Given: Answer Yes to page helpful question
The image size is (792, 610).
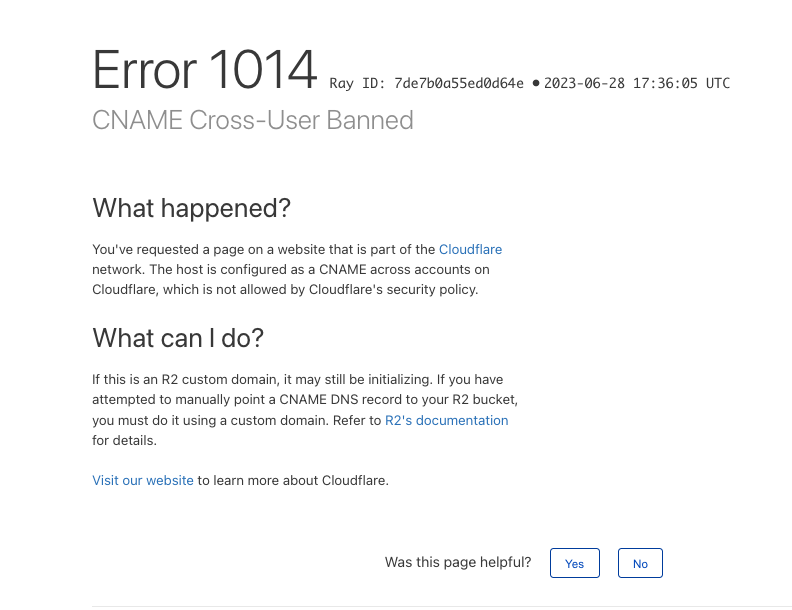Looking at the screenshot, I should 575,563.
